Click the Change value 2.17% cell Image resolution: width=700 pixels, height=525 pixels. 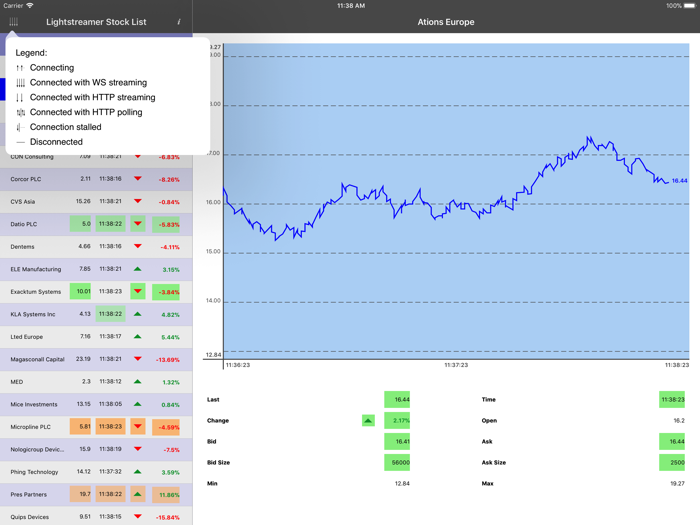pos(397,421)
